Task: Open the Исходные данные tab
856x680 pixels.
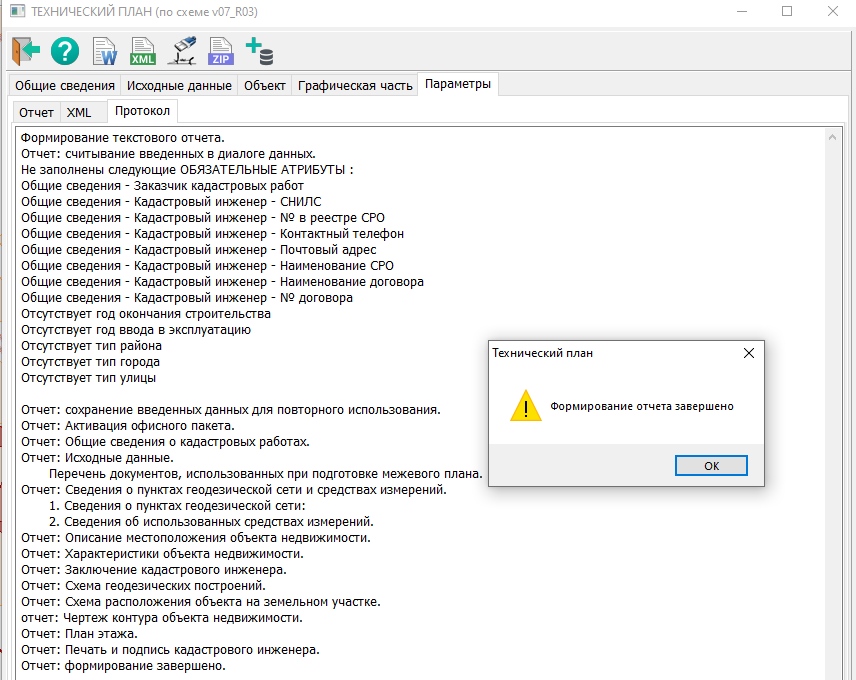Action: [180, 86]
